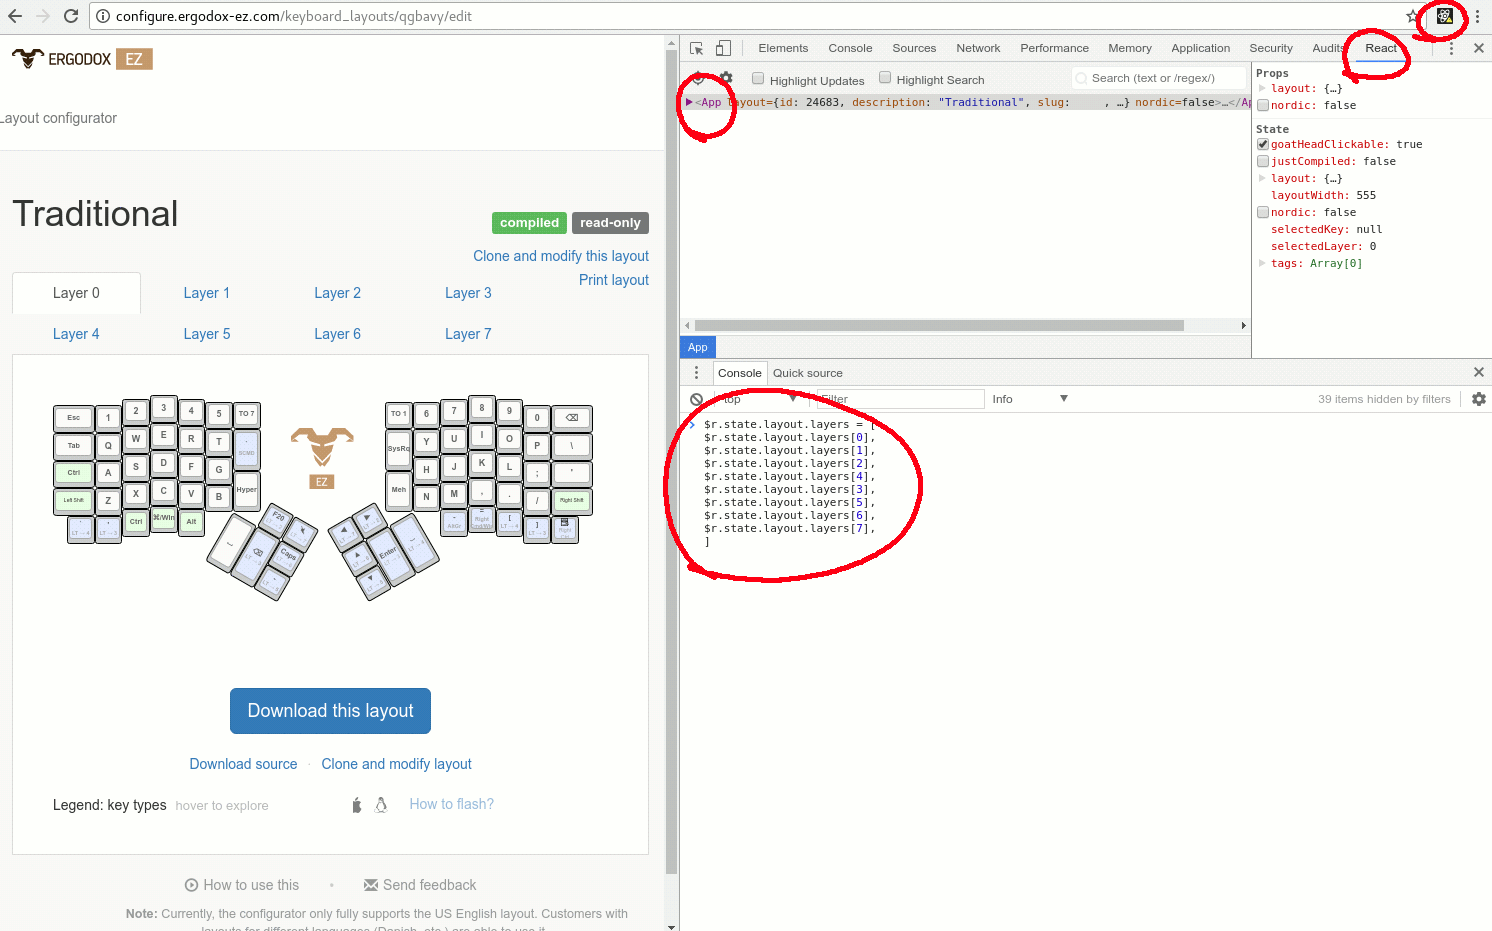Open the Chrome three-dot menu
Image resolution: width=1492 pixels, height=931 pixels.
coord(1477,16)
